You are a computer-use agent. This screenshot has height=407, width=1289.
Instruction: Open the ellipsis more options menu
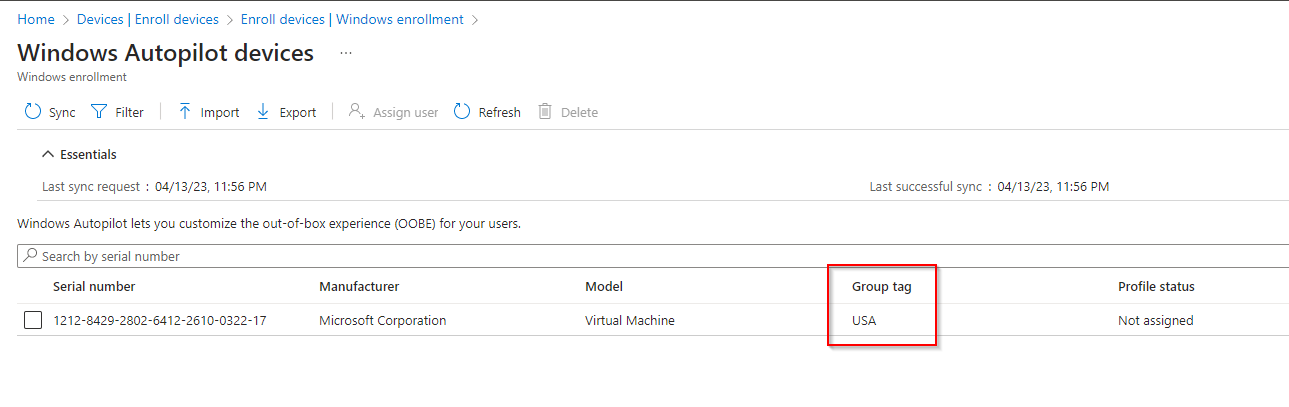click(x=346, y=53)
